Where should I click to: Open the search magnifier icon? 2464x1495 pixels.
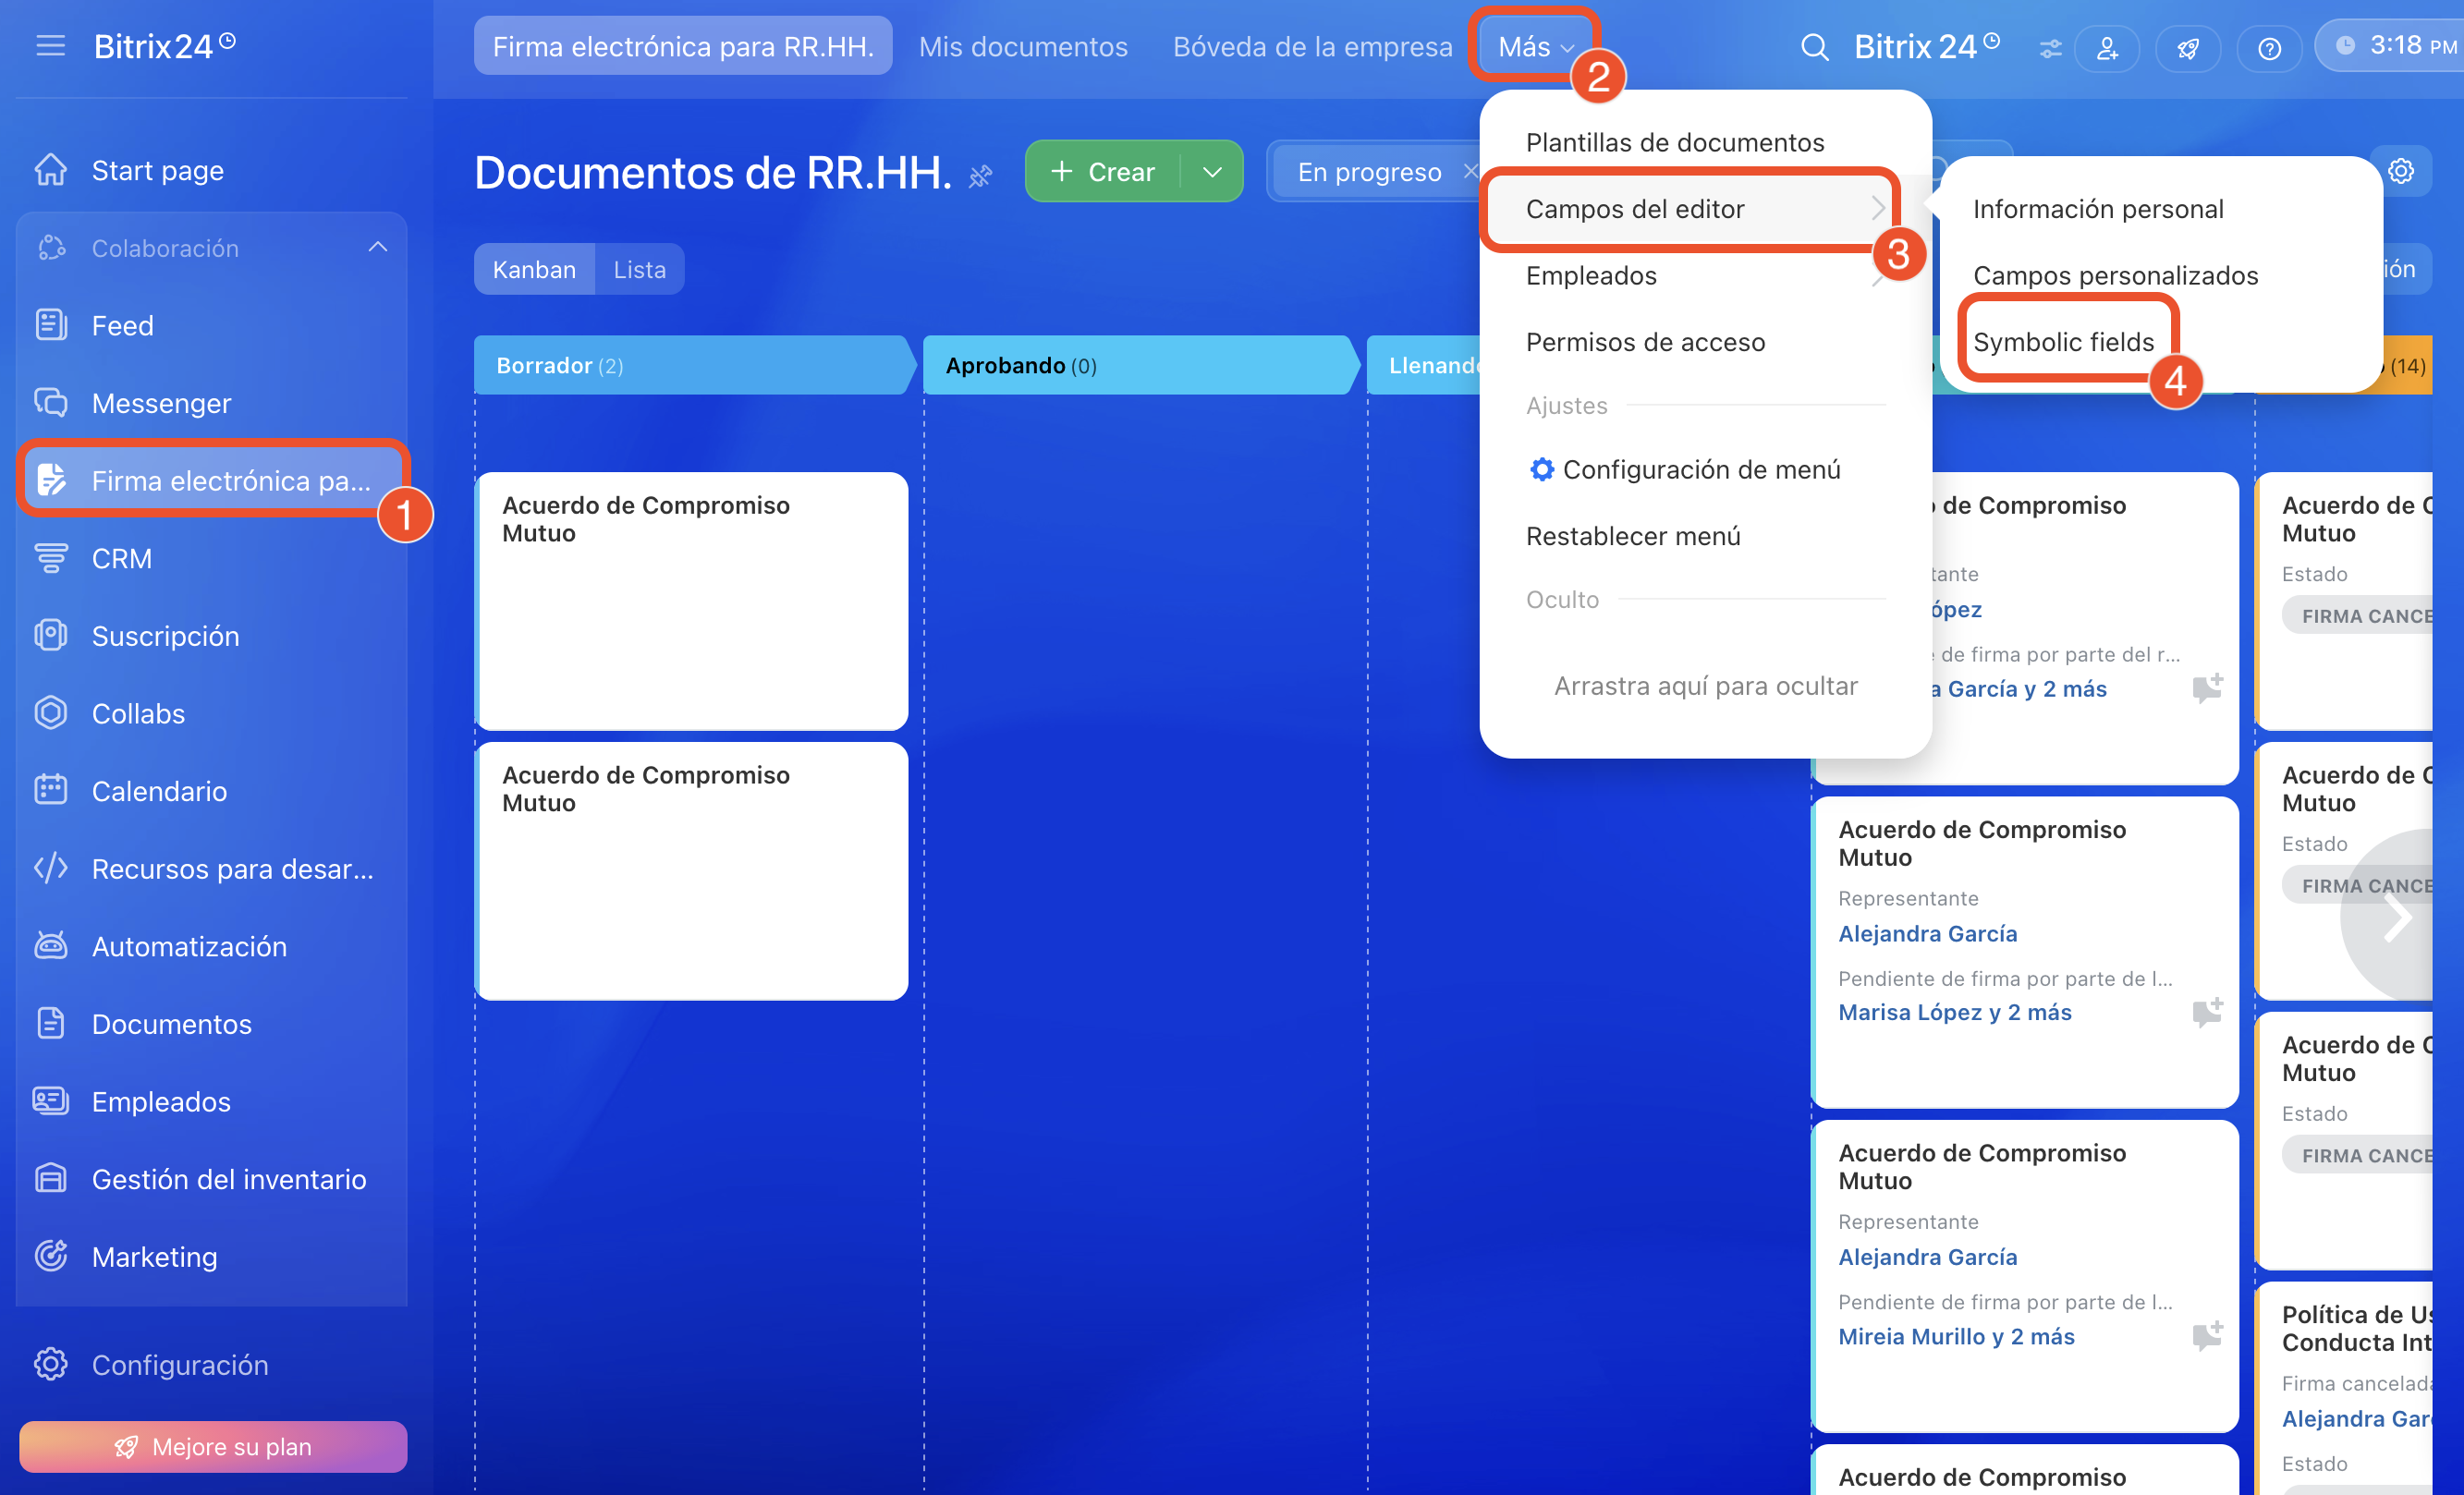(1814, 47)
